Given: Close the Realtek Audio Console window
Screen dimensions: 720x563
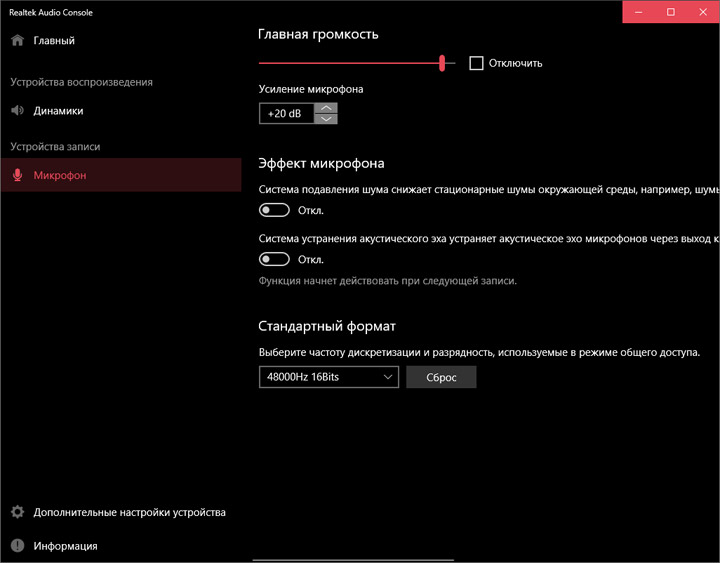Looking at the screenshot, I should [703, 12].
